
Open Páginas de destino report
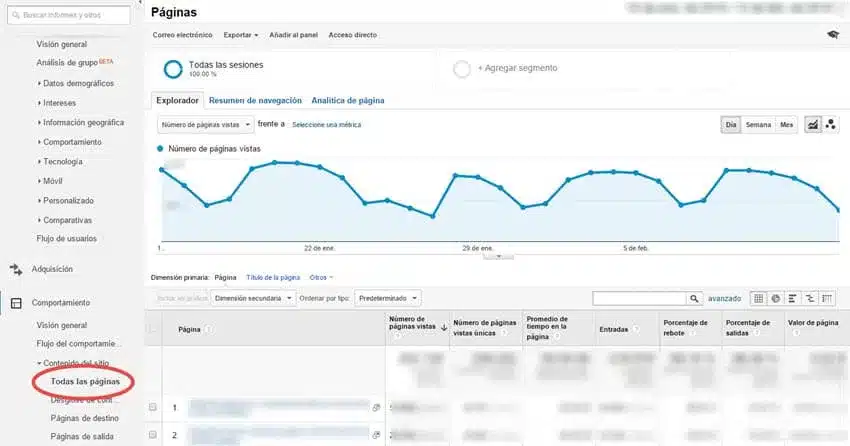pyautogui.click(x=84, y=418)
